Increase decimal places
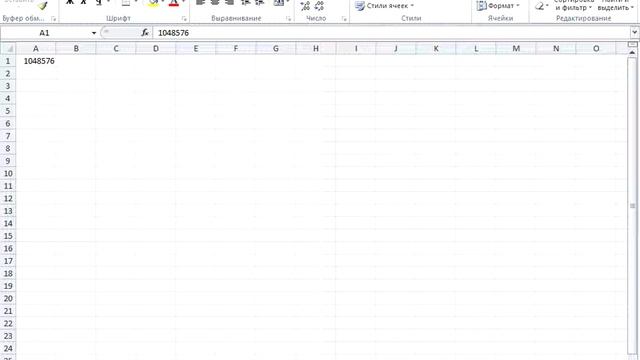The width and height of the screenshot is (640, 360). 305,6
